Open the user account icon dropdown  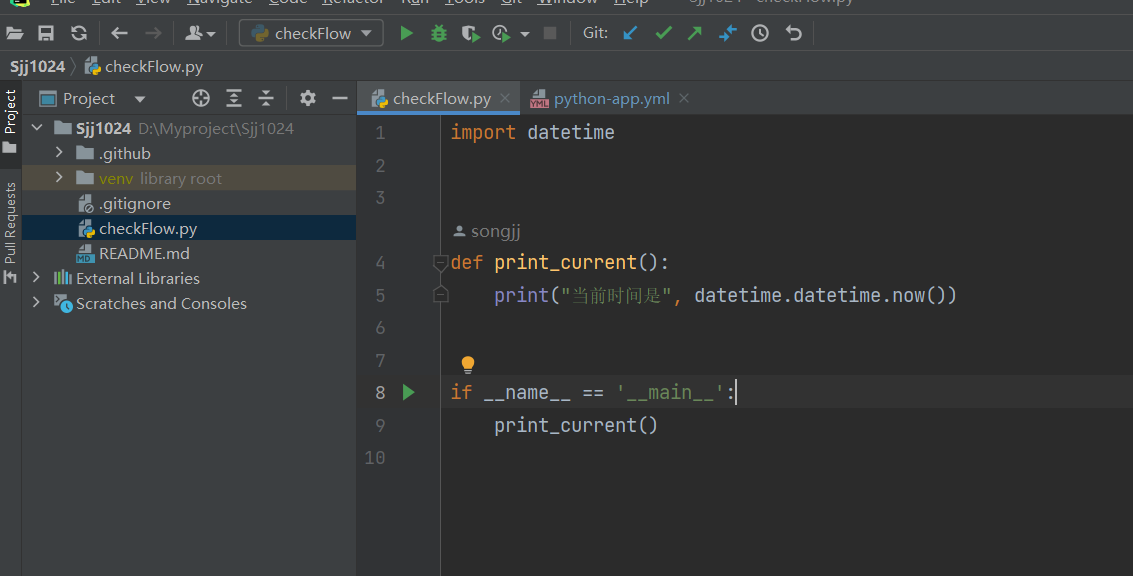pos(200,33)
